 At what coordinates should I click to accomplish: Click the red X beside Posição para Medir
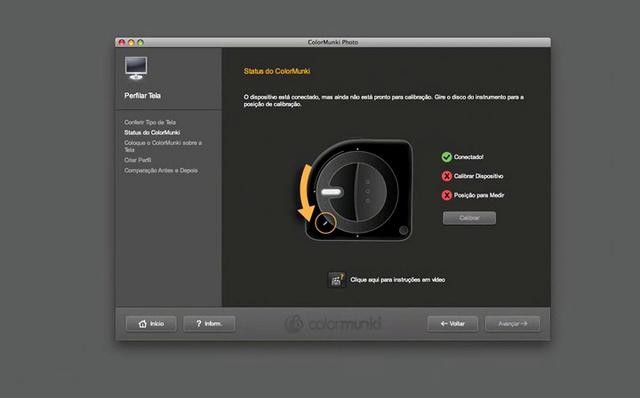coord(447,195)
